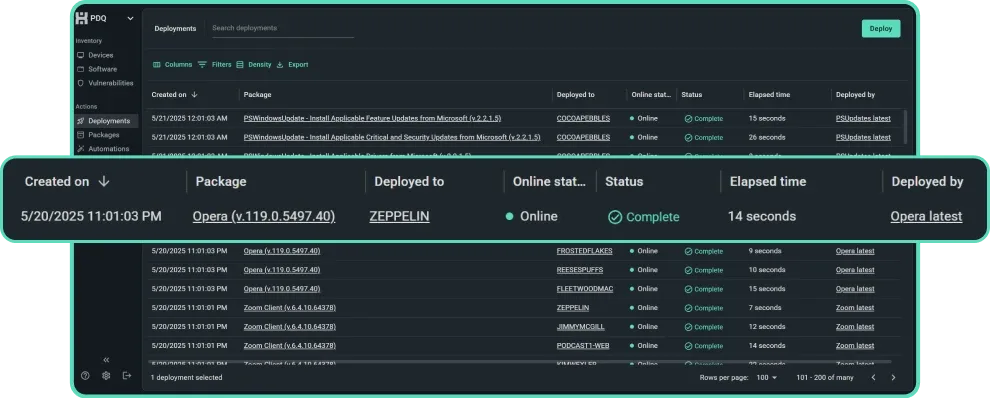Click the Complete status check in the JIMMYMCGILL row

688,327
